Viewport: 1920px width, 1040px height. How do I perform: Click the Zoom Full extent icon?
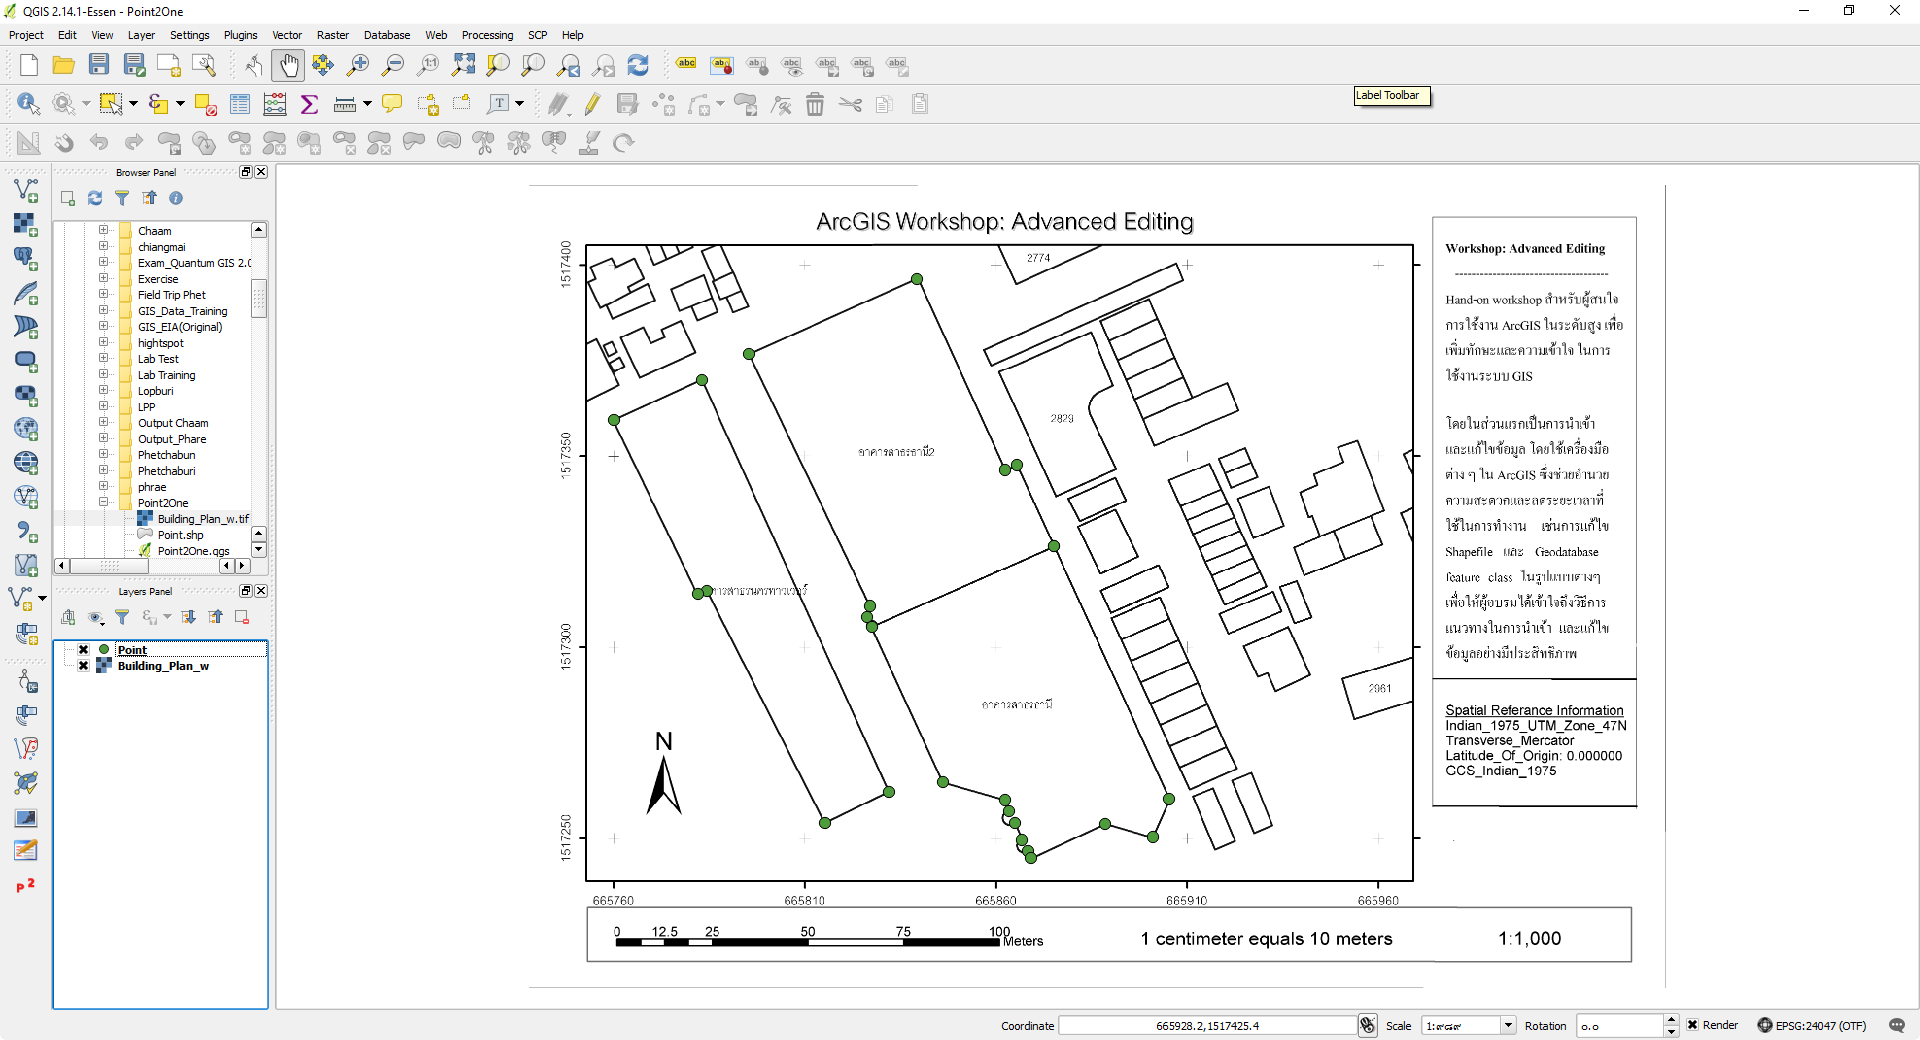463,65
